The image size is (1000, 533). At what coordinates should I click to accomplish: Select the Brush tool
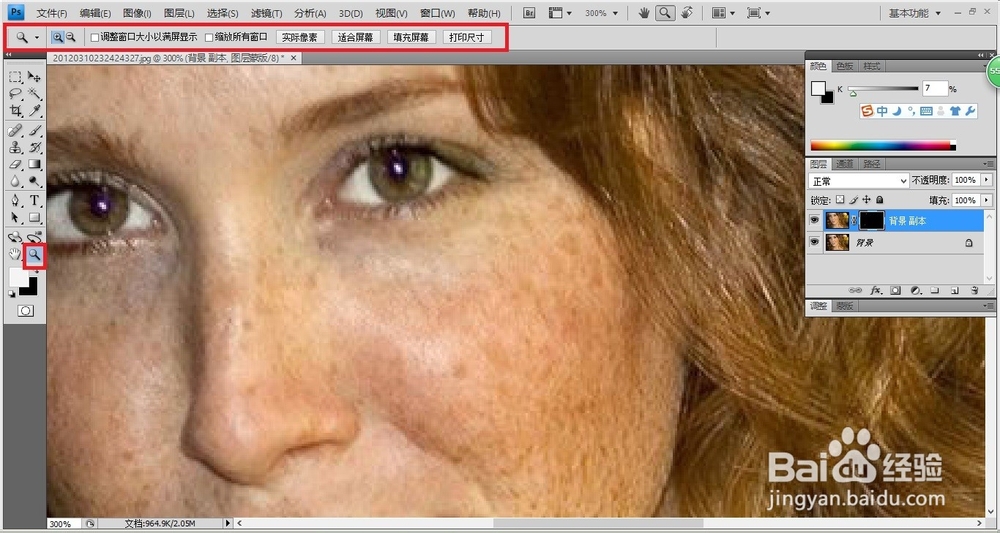[x=34, y=131]
